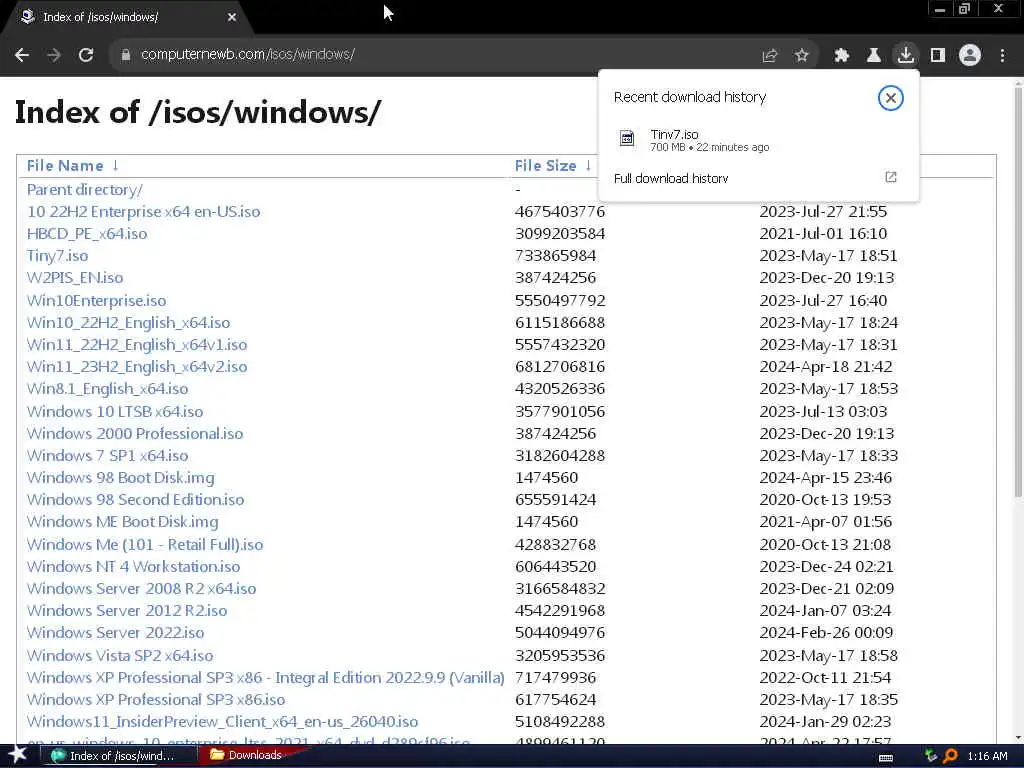Download 10 22H2 Enterprise x64 en-US.iso

point(143,212)
